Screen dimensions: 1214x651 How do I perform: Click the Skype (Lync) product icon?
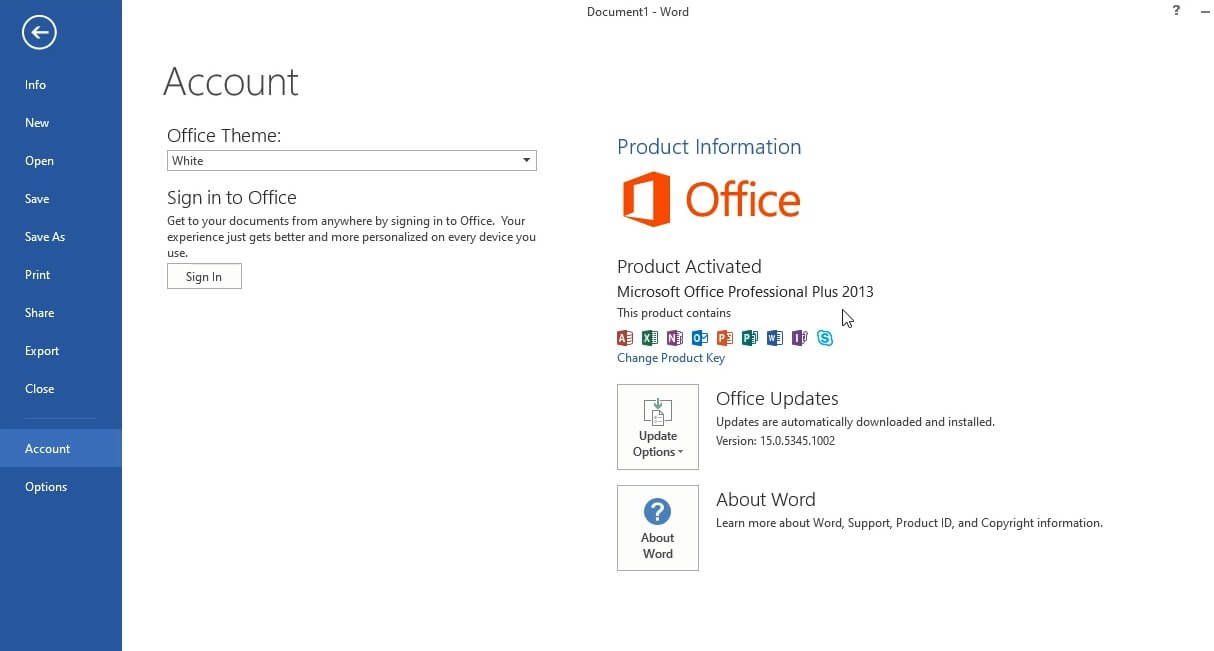coord(824,338)
